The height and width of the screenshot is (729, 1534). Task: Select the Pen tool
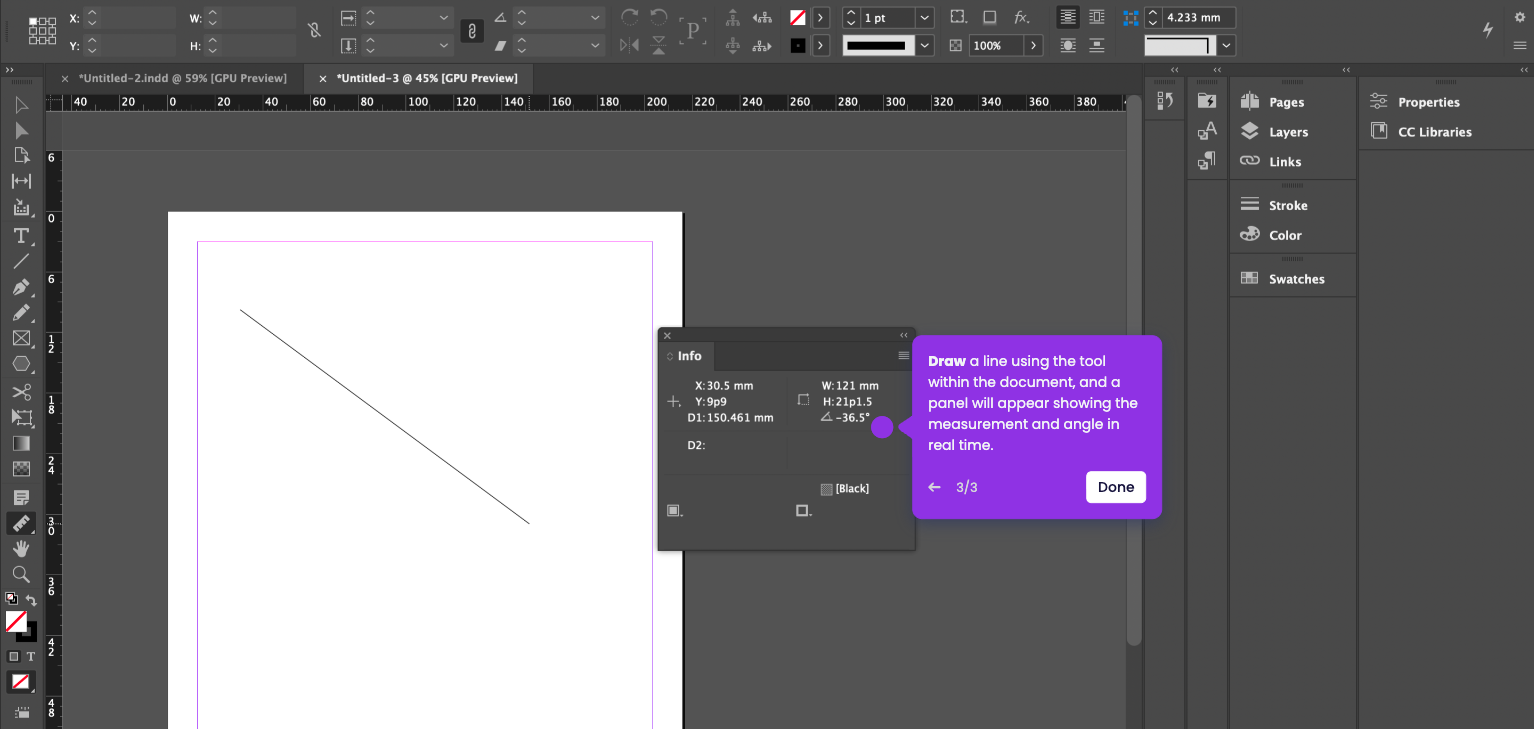(21, 287)
